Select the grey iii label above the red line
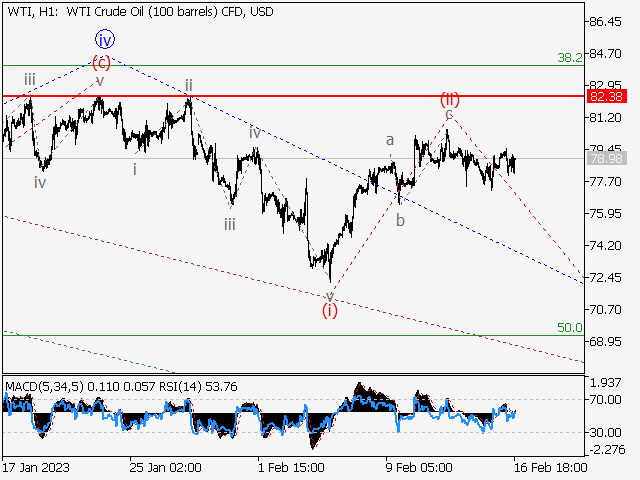640x480 pixels. click(x=29, y=79)
